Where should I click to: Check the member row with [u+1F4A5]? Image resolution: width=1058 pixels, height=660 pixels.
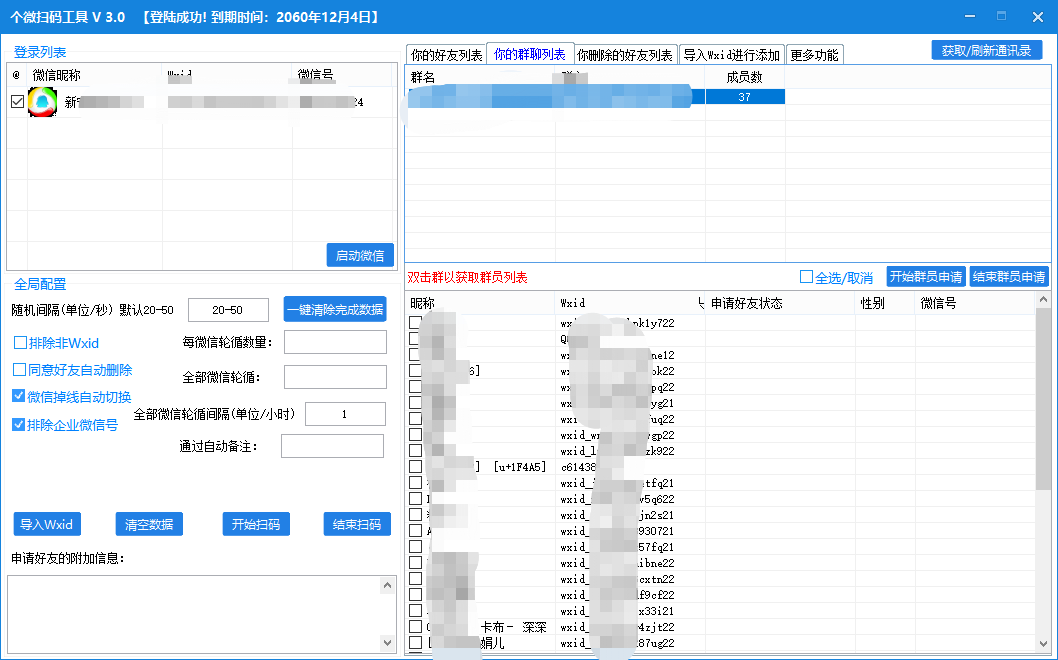click(x=416, y=466)
